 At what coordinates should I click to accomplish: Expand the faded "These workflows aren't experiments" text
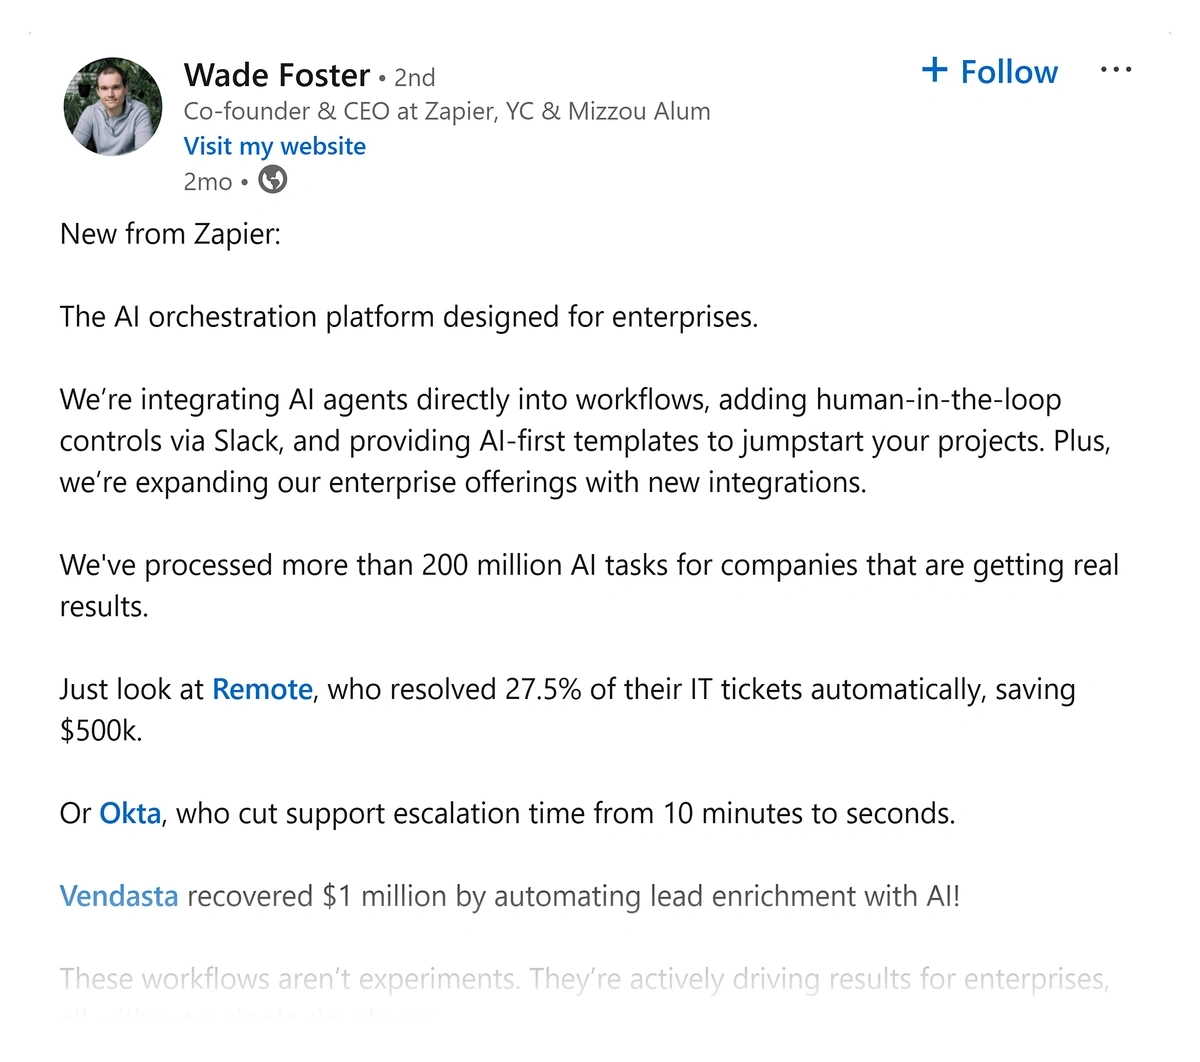coord(584,979)
